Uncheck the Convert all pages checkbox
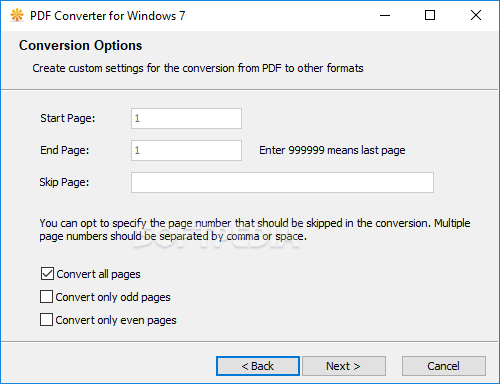500x384 pixels. 47,274
